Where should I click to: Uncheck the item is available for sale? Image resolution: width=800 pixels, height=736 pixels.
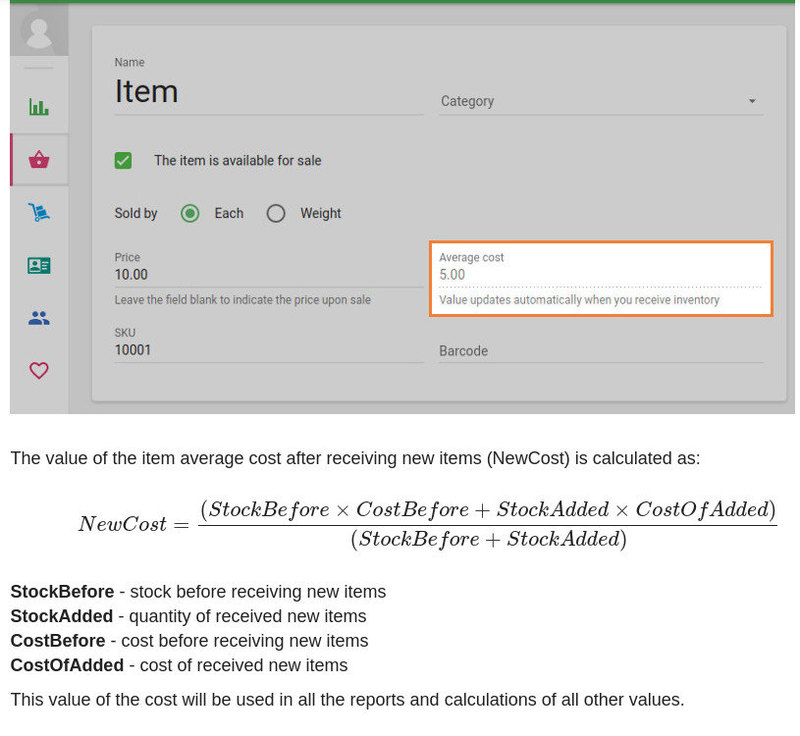[124, 160]
